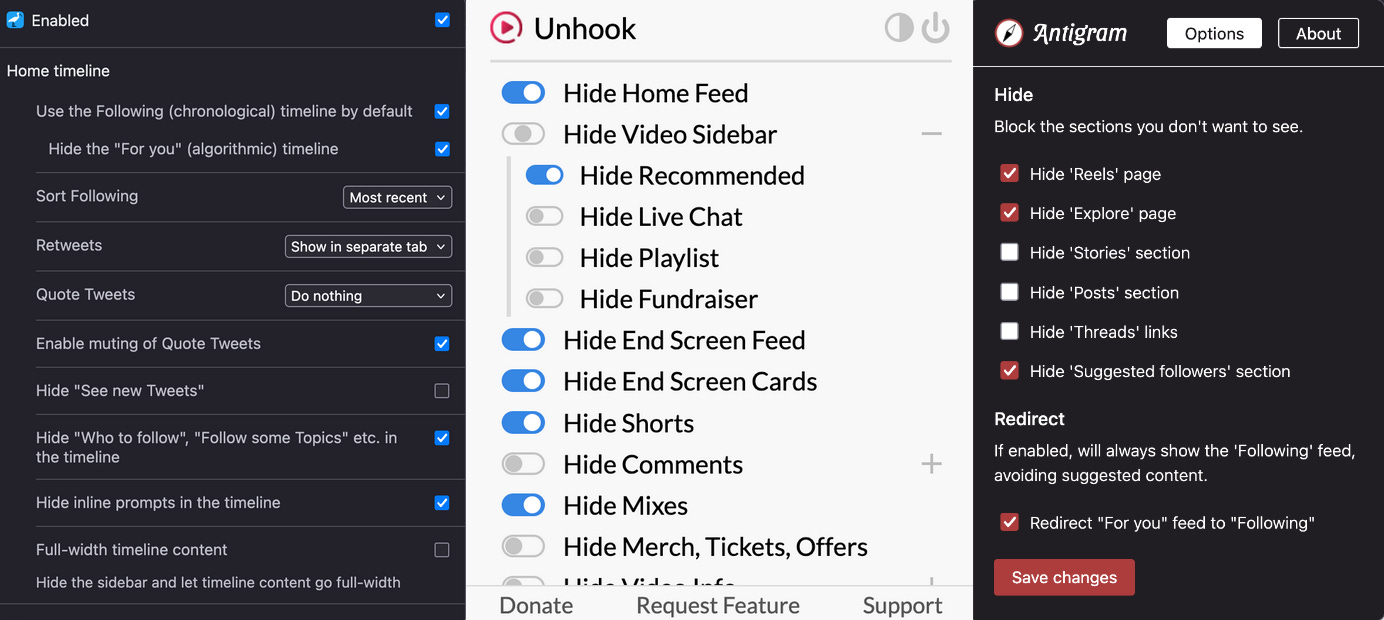Open the Donate link in Unhook
The width and height of the screenshot is (1384, 620).
(536, 606)
